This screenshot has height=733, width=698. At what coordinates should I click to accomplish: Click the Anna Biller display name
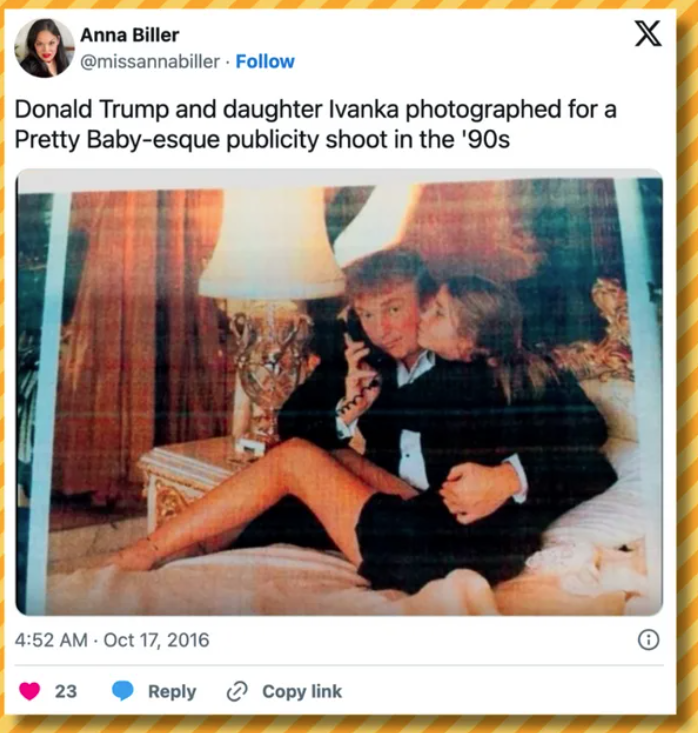[x=129, y=35]
